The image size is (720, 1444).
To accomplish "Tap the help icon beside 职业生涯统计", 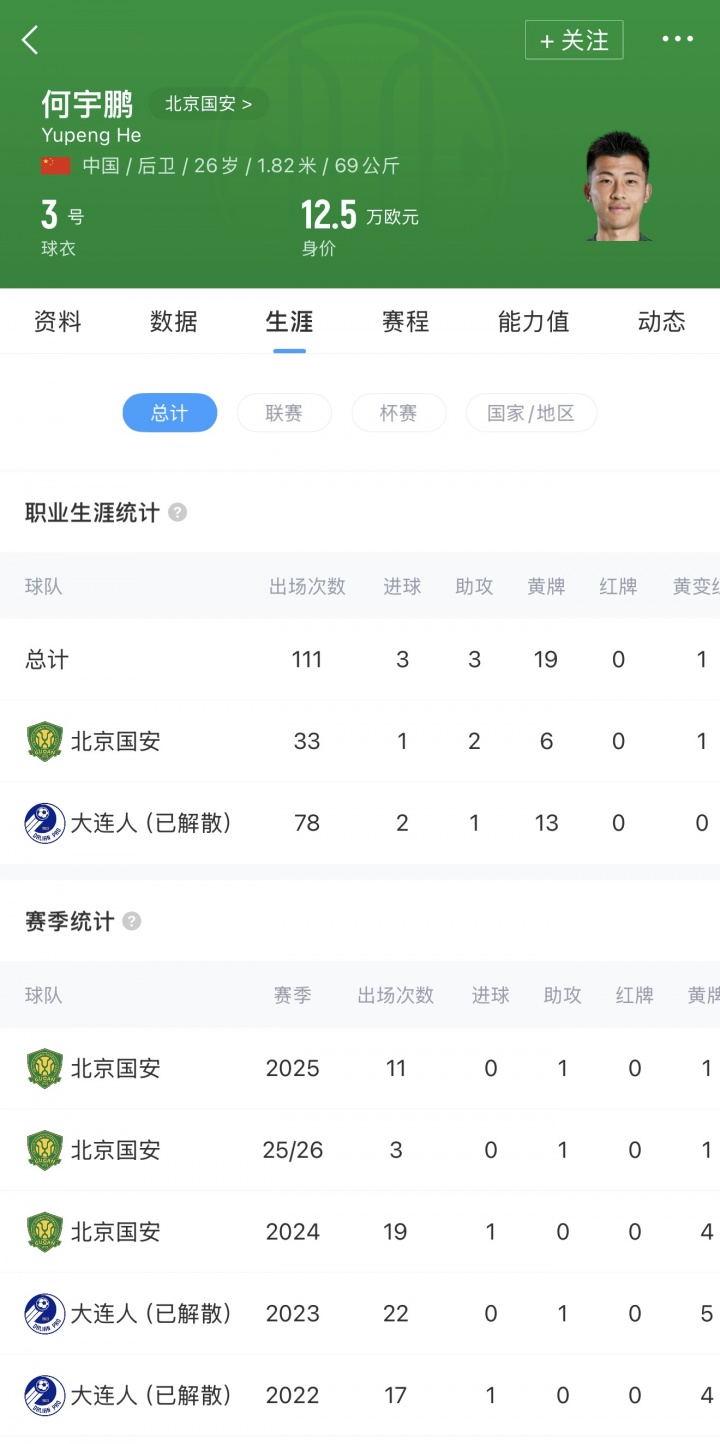I will [x=177, y=513].
